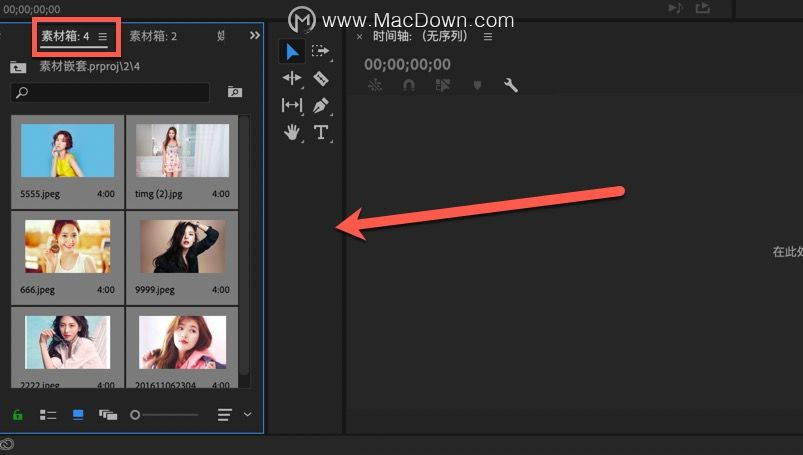Image resolution: width=803 pixels, height=455 pixels.
Task: Click export frame icon at top
Action: click(x=703, y=8)
